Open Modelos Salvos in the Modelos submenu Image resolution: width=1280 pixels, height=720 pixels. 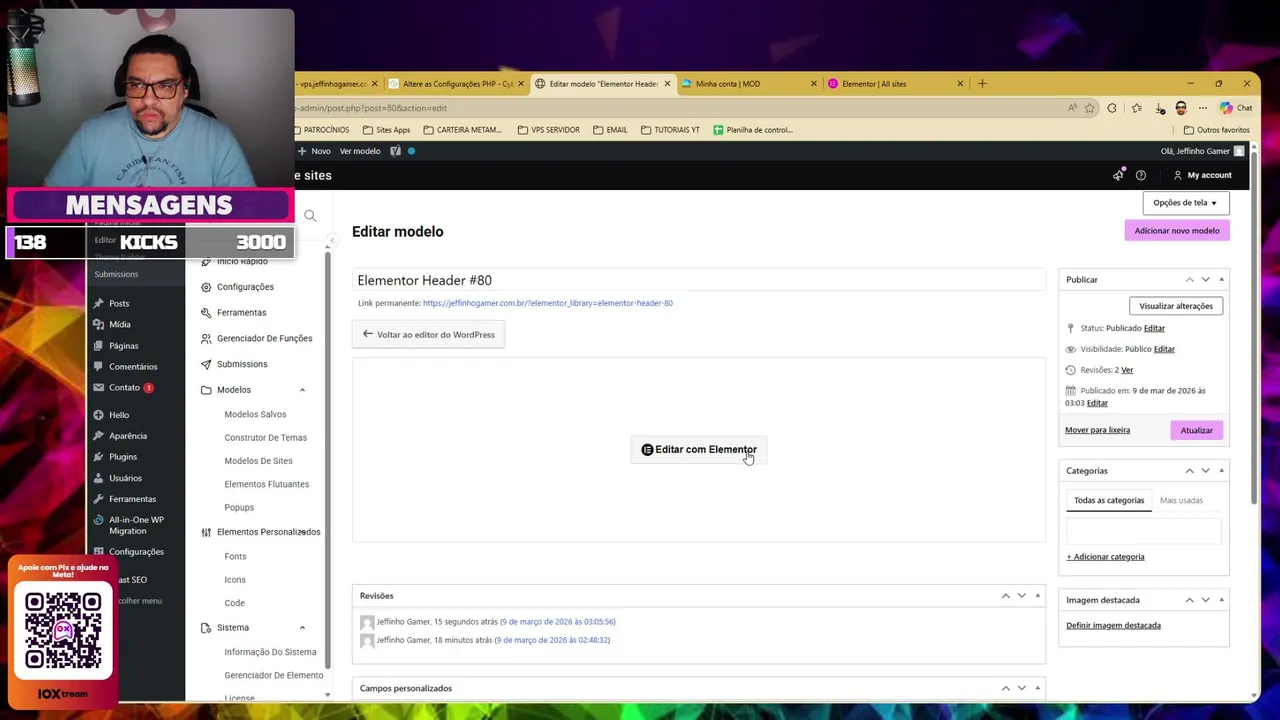(255, 414)
